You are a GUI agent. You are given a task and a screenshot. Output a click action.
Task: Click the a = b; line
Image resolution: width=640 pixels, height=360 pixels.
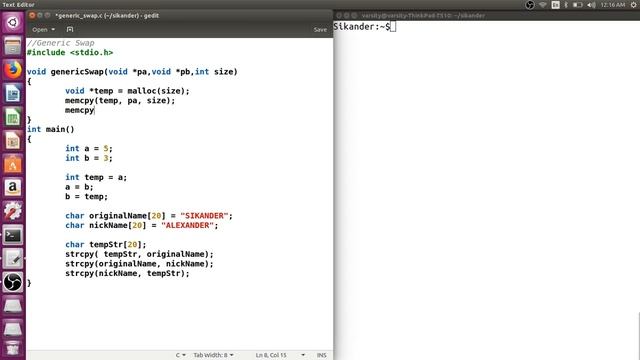click(79, 187)
